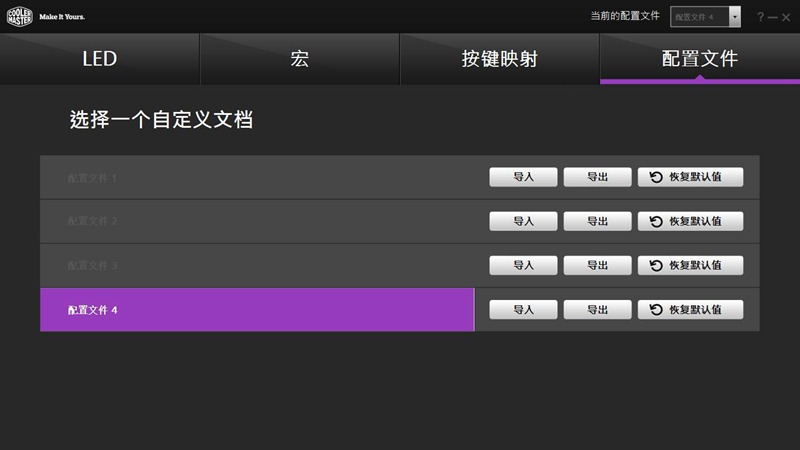Click the Cooler Master logo

[21, 16]
